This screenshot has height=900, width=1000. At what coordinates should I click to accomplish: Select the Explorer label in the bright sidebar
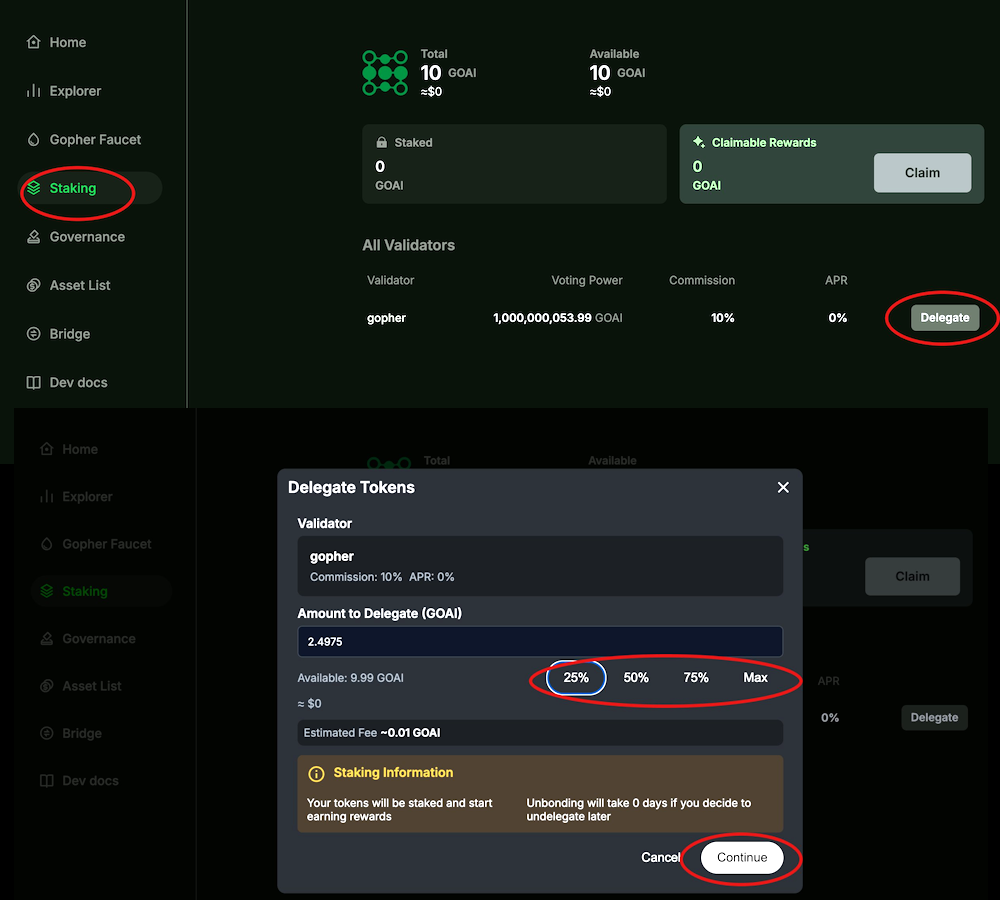point(75,91)
